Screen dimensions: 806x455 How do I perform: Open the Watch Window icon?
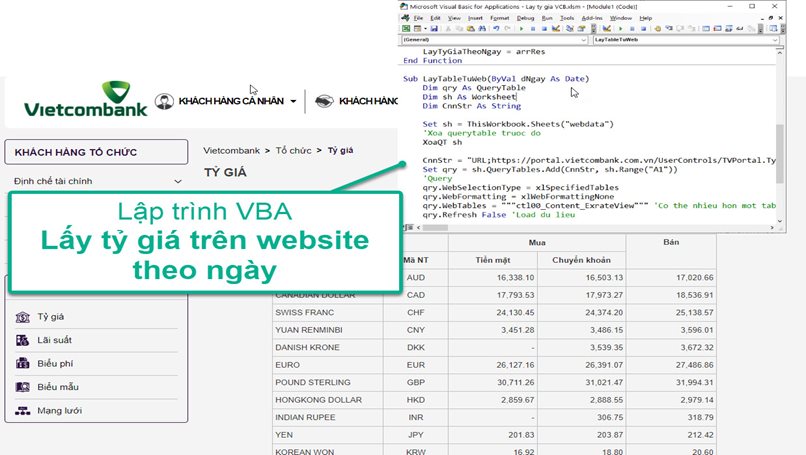pos(728,28)
